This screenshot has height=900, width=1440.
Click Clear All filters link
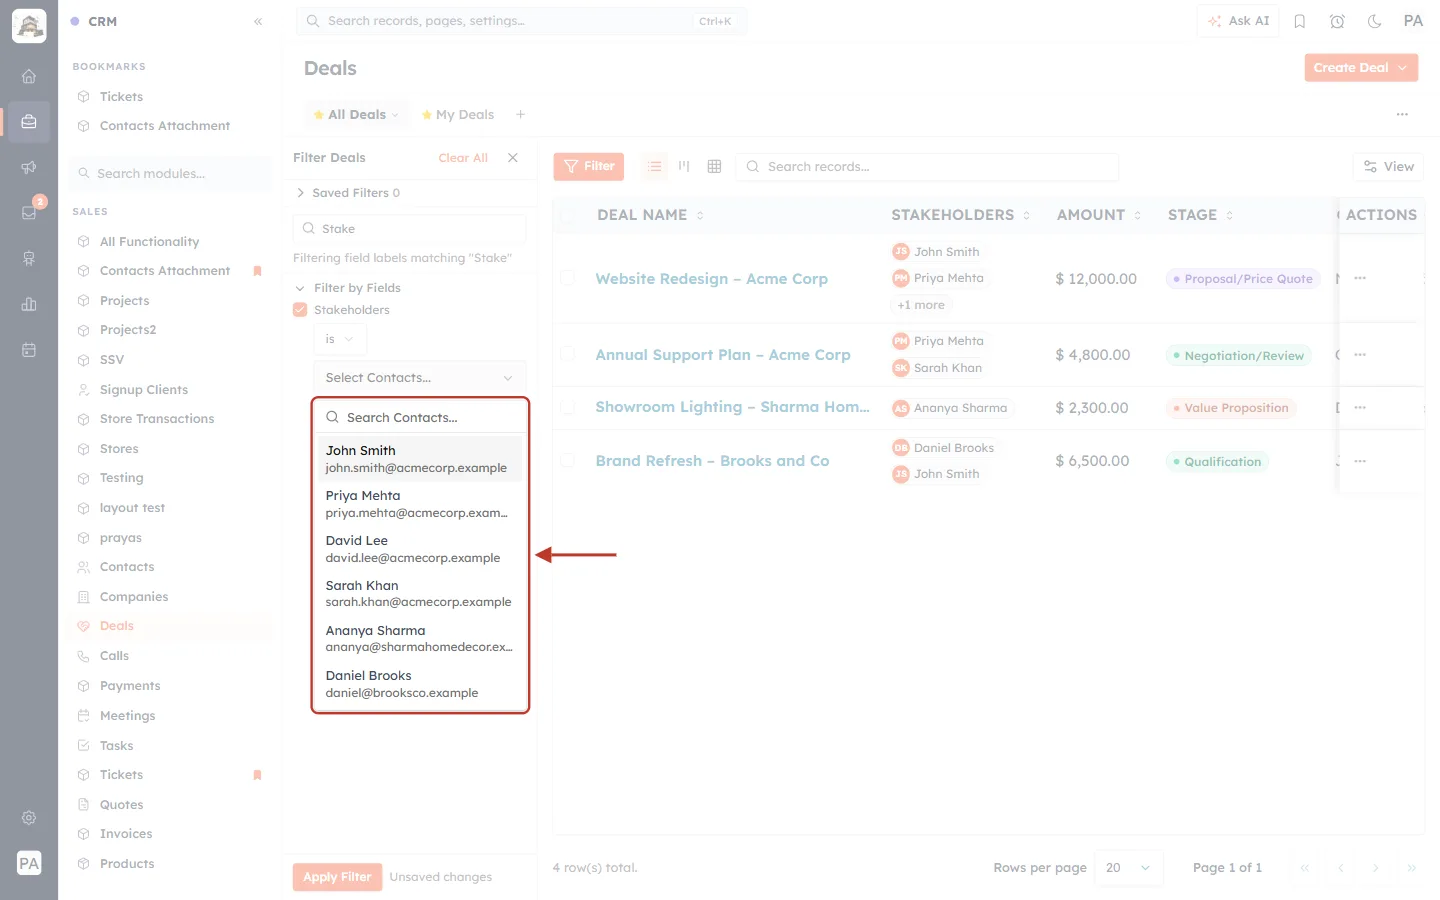click(463, 158)
